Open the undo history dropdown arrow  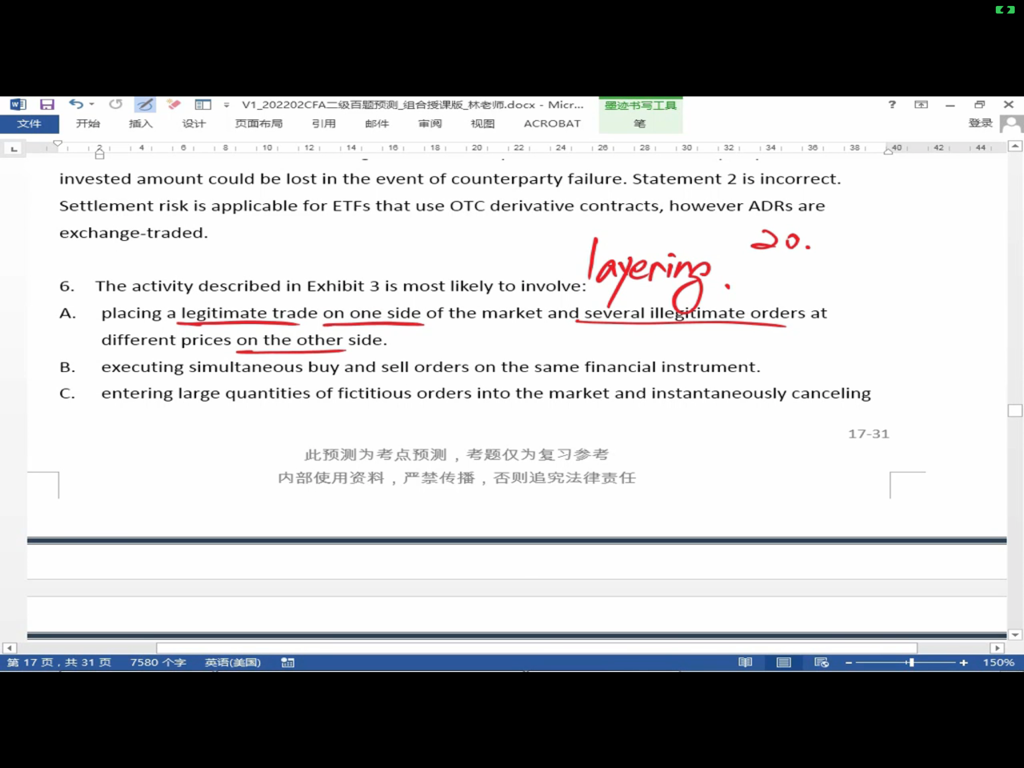pos(92,104)
